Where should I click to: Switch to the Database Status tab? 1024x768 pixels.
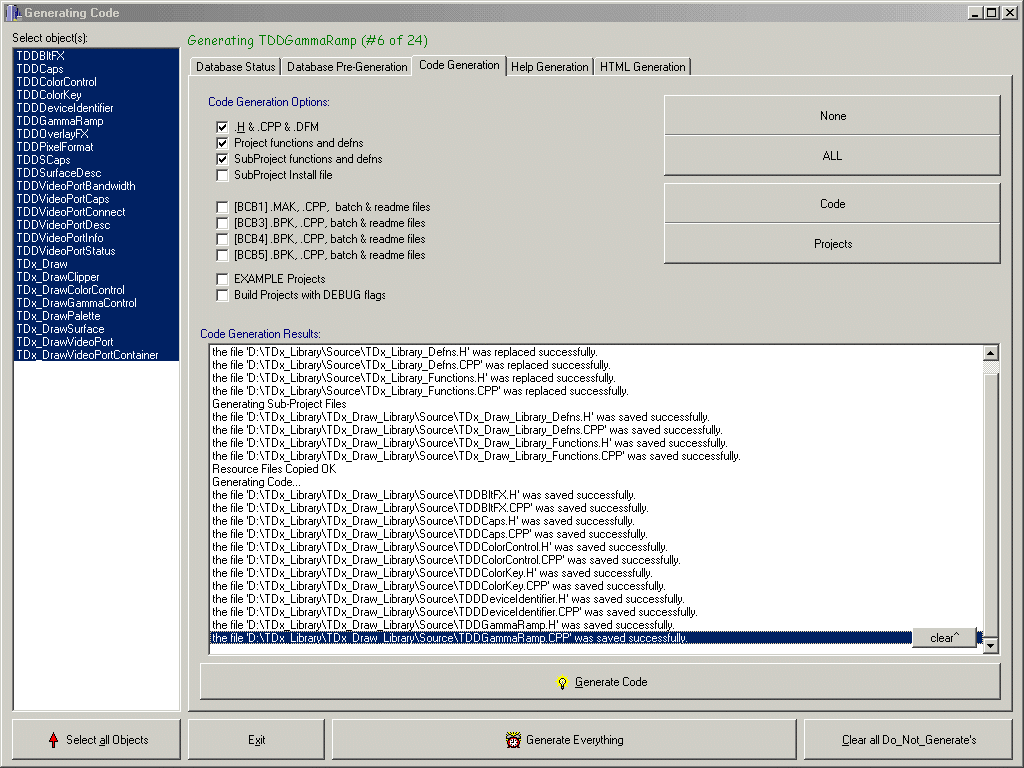click(235, 67)
